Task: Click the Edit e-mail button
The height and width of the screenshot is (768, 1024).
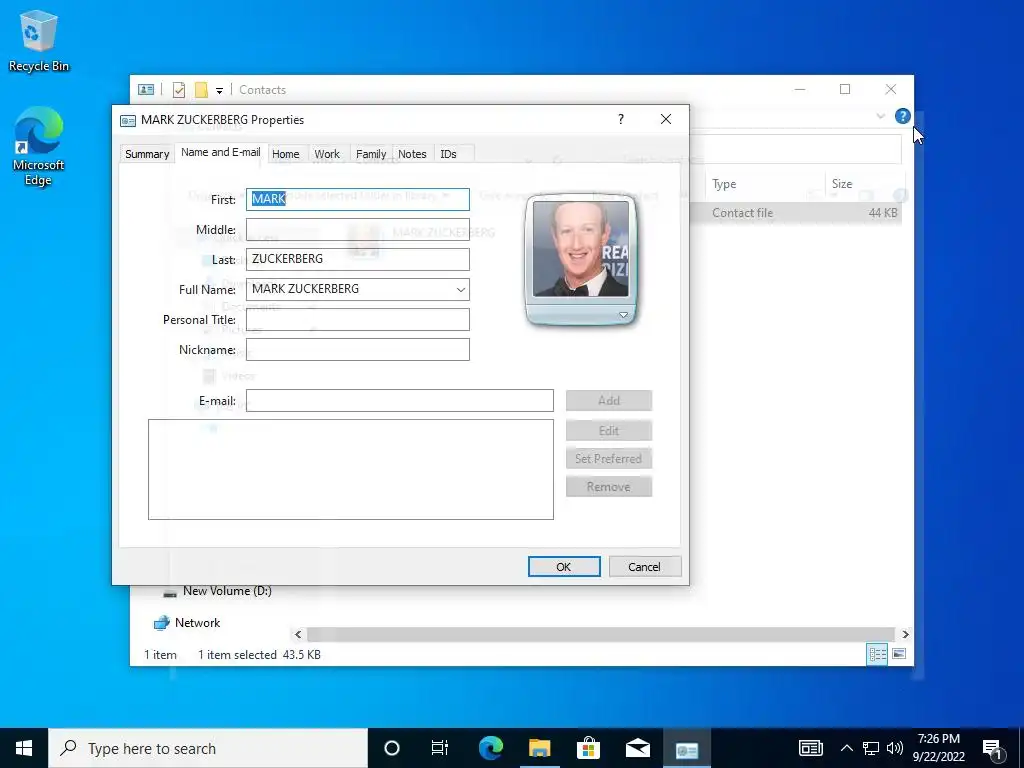Action: tap(609, 430)
